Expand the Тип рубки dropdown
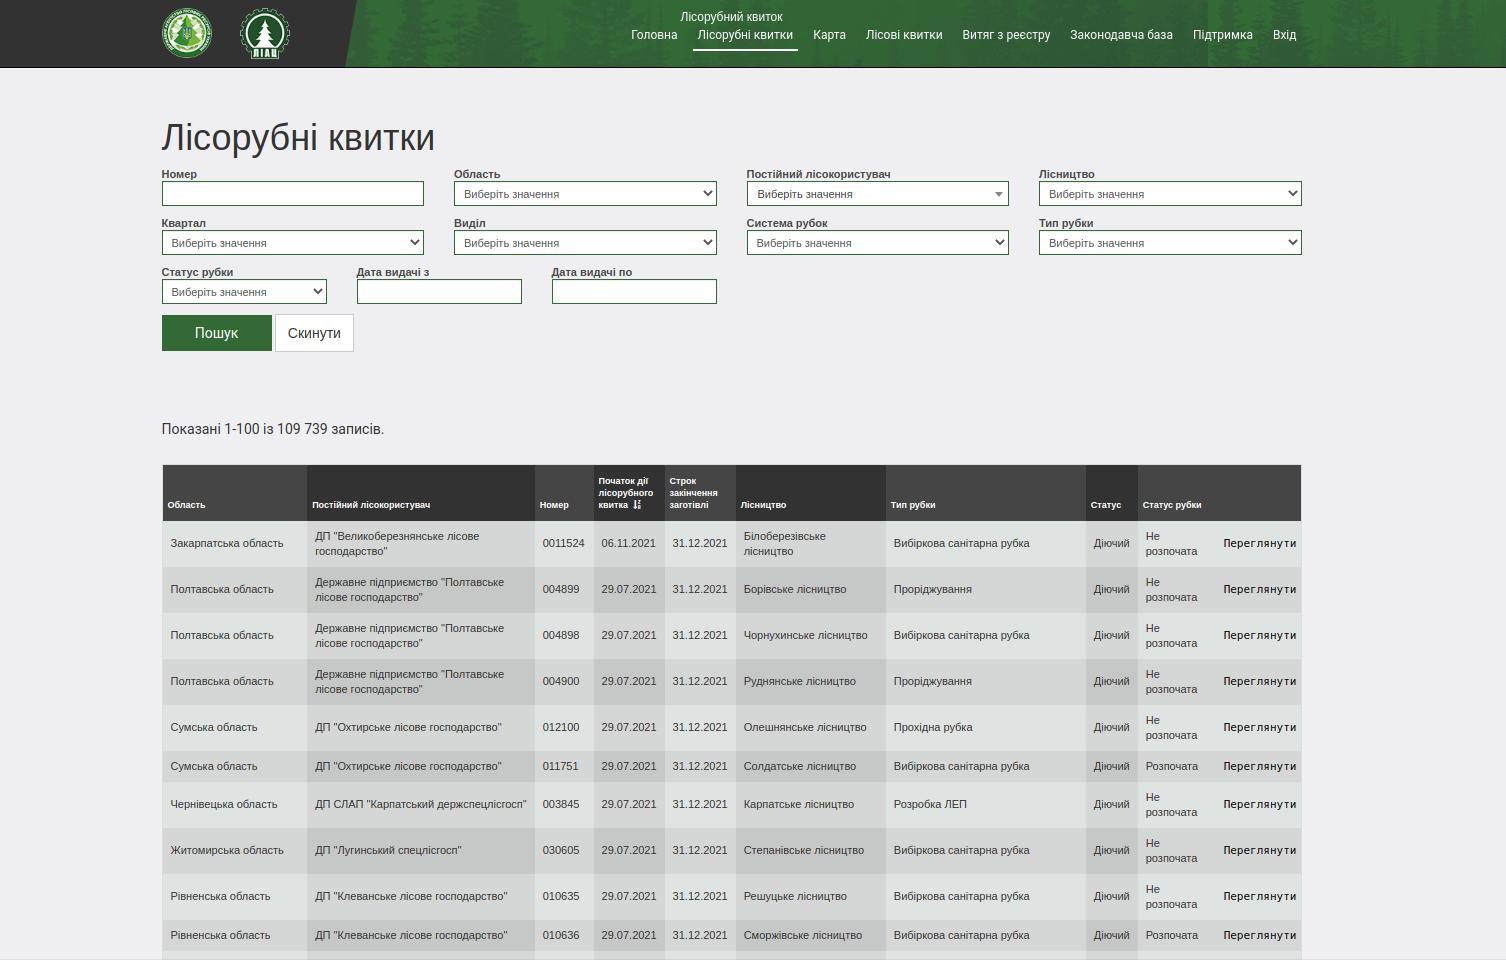1506x960 pixels. click(x=1170, y=243)
